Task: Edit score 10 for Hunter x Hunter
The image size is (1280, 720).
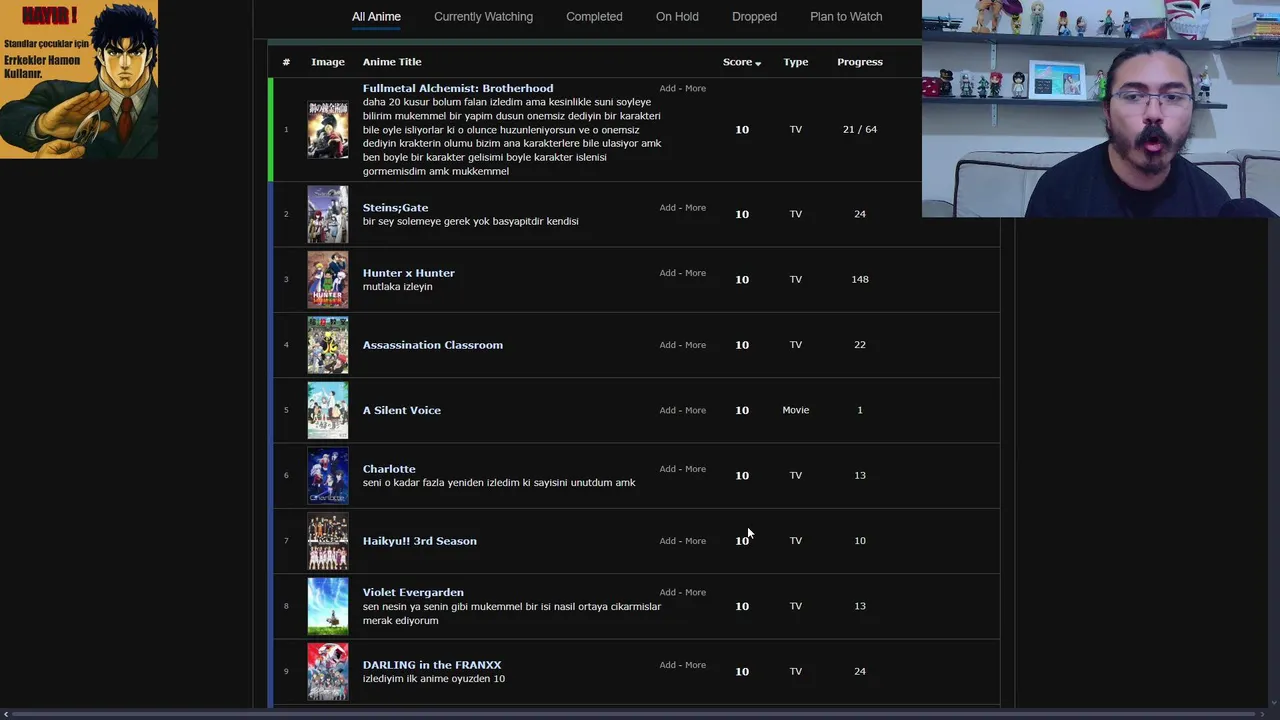Action: 742,279
